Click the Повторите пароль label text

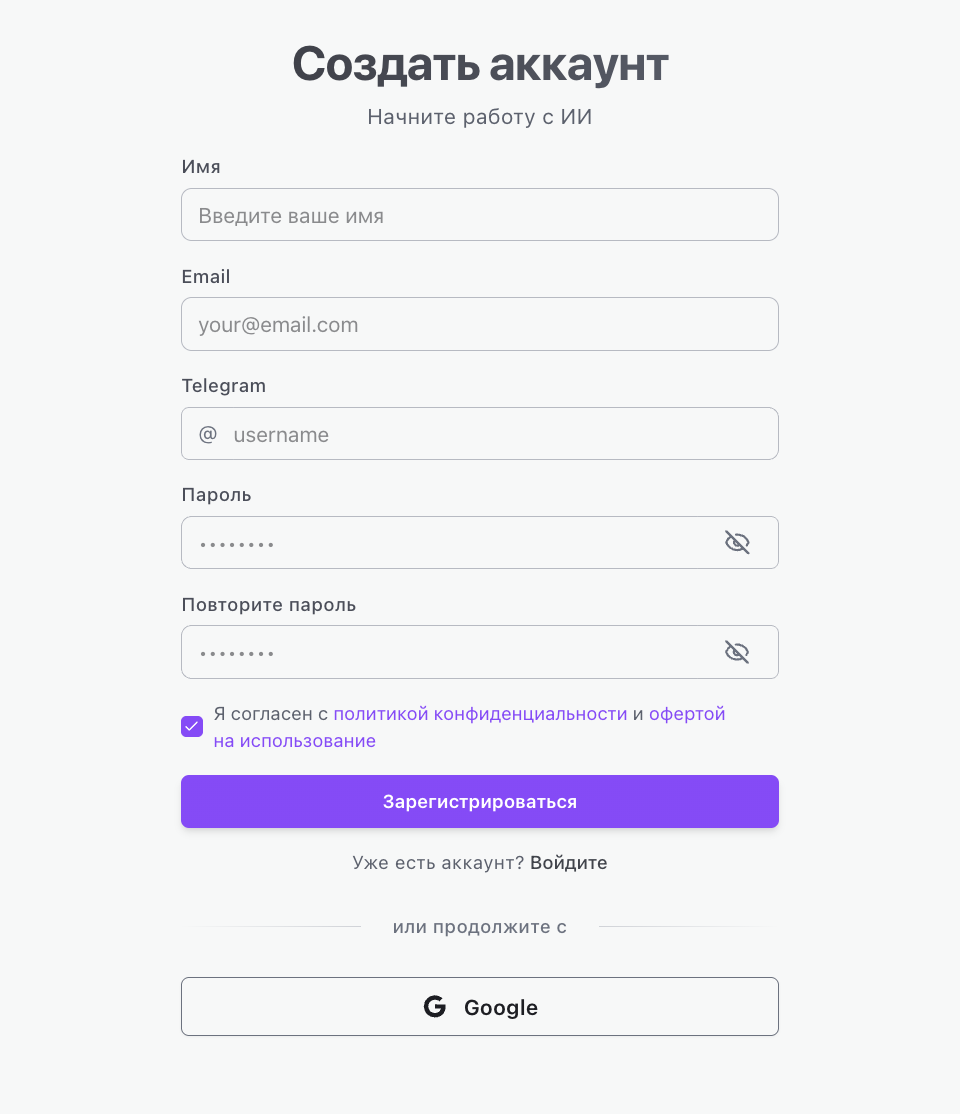(269, 604)
